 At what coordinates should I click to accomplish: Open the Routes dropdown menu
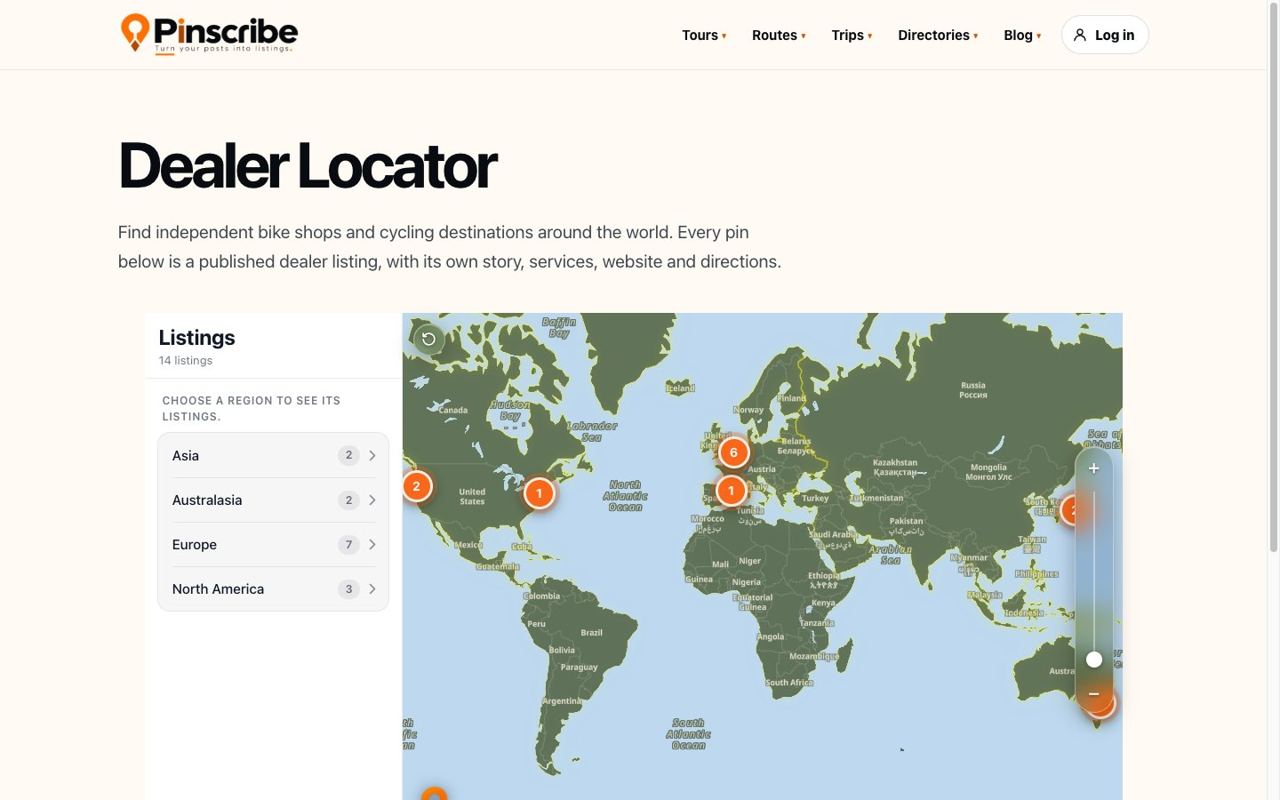point(778,35)
